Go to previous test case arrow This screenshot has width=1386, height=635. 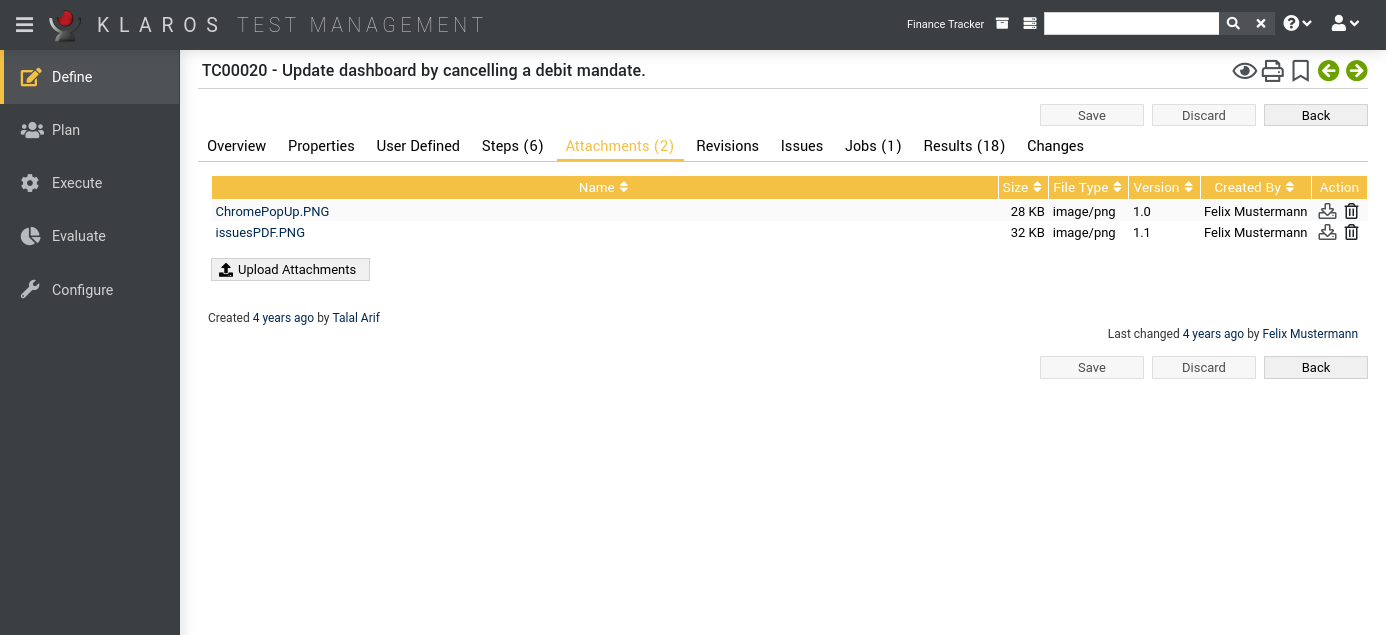click(1328, 71)
